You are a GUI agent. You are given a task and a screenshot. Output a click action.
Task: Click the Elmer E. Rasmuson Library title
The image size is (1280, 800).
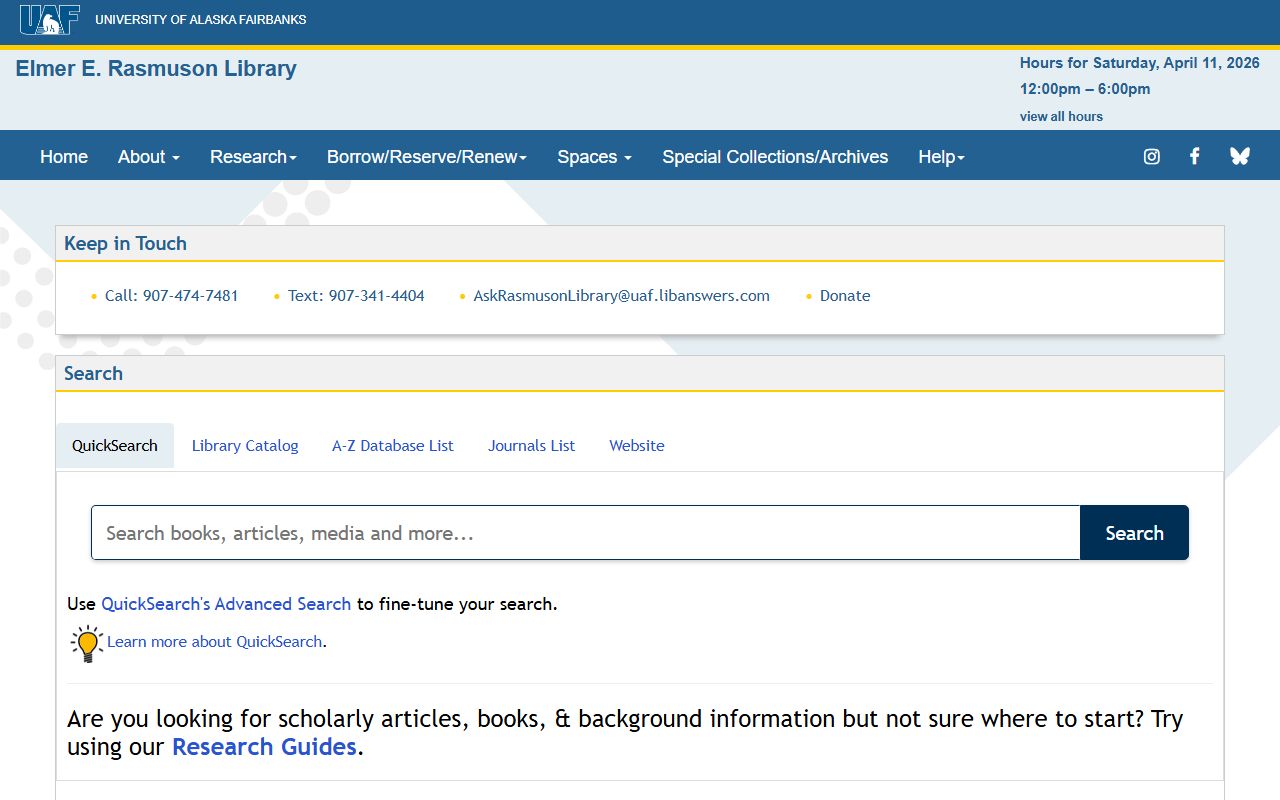coord(156,69)
